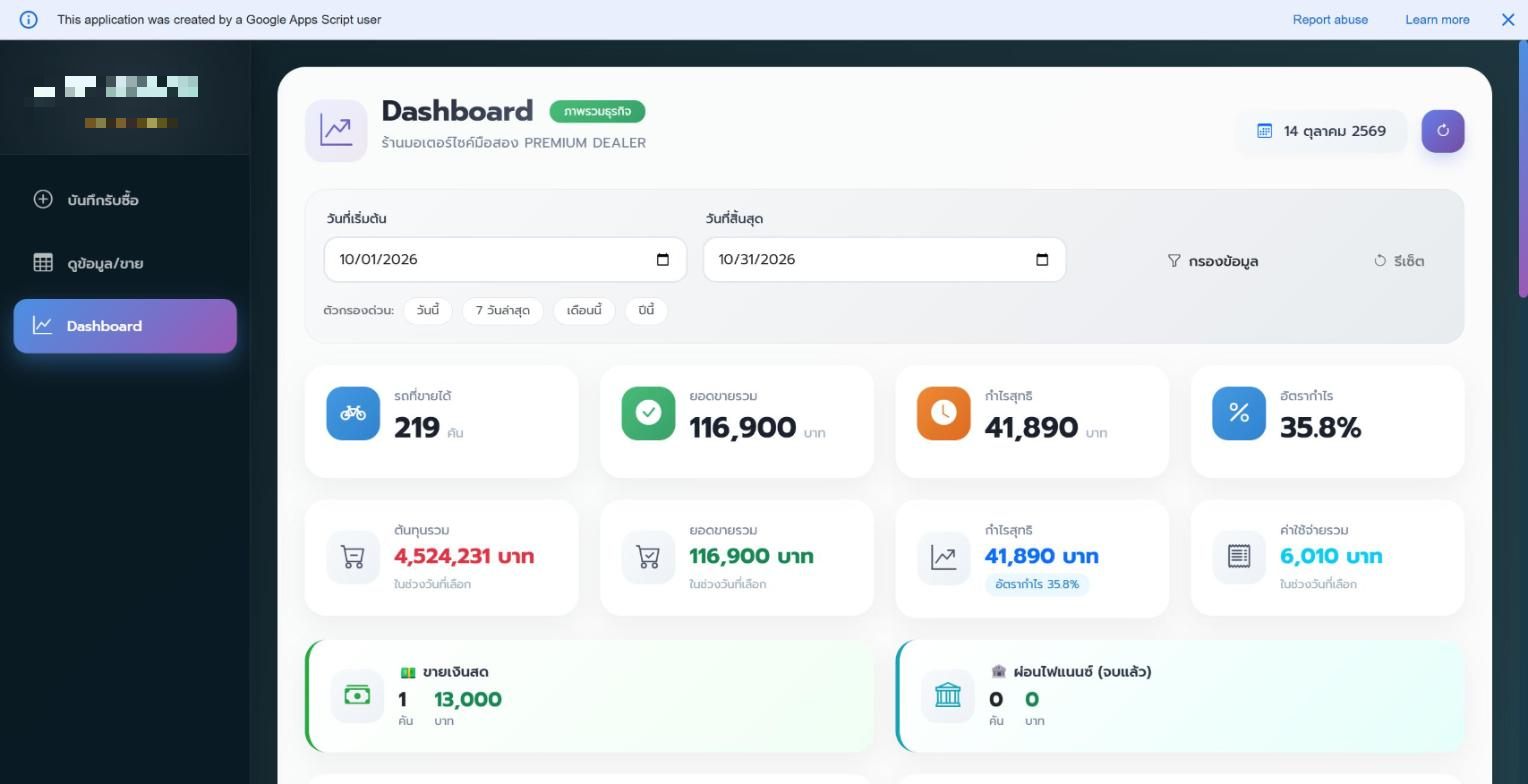Click the purple refresh icon button
1528x784 pixels.
1443,131
